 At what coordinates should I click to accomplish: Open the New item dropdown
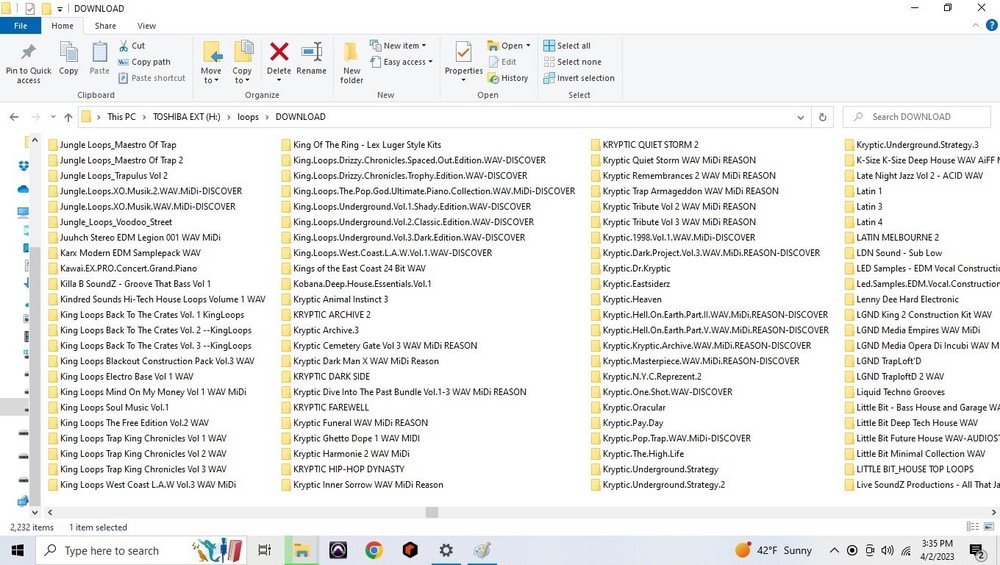tap(398, 46)
